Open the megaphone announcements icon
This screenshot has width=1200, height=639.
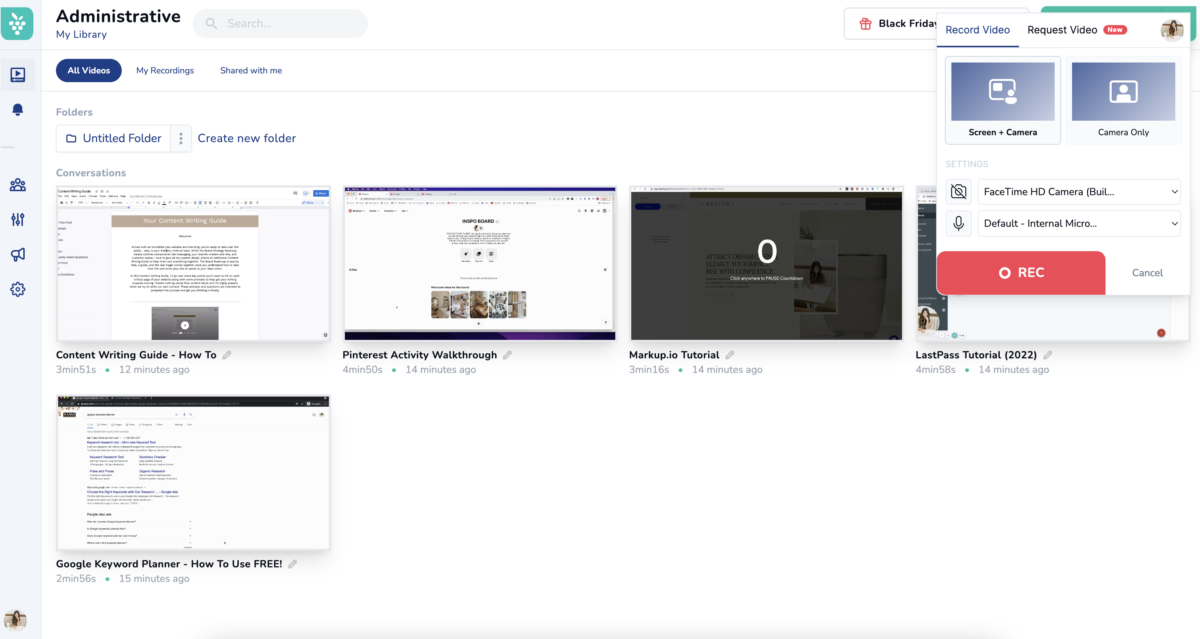click(18, 255)
